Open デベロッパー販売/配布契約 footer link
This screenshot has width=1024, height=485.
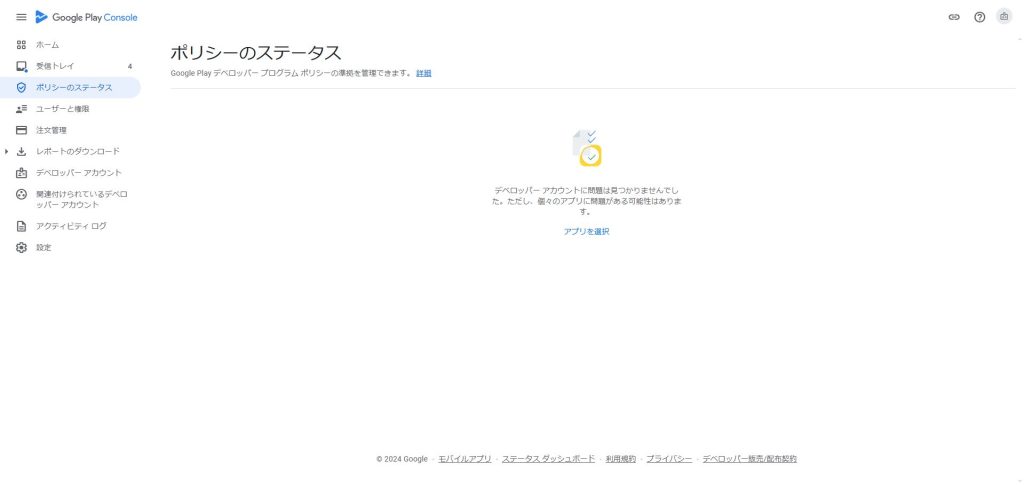tap(749, 459)
